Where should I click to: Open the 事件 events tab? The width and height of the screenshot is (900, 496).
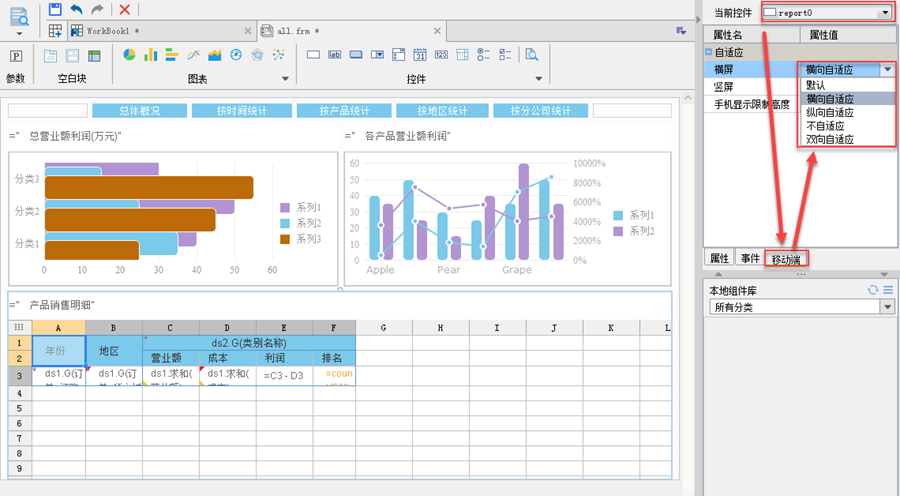pyautogui.click(x=750, y=258)
